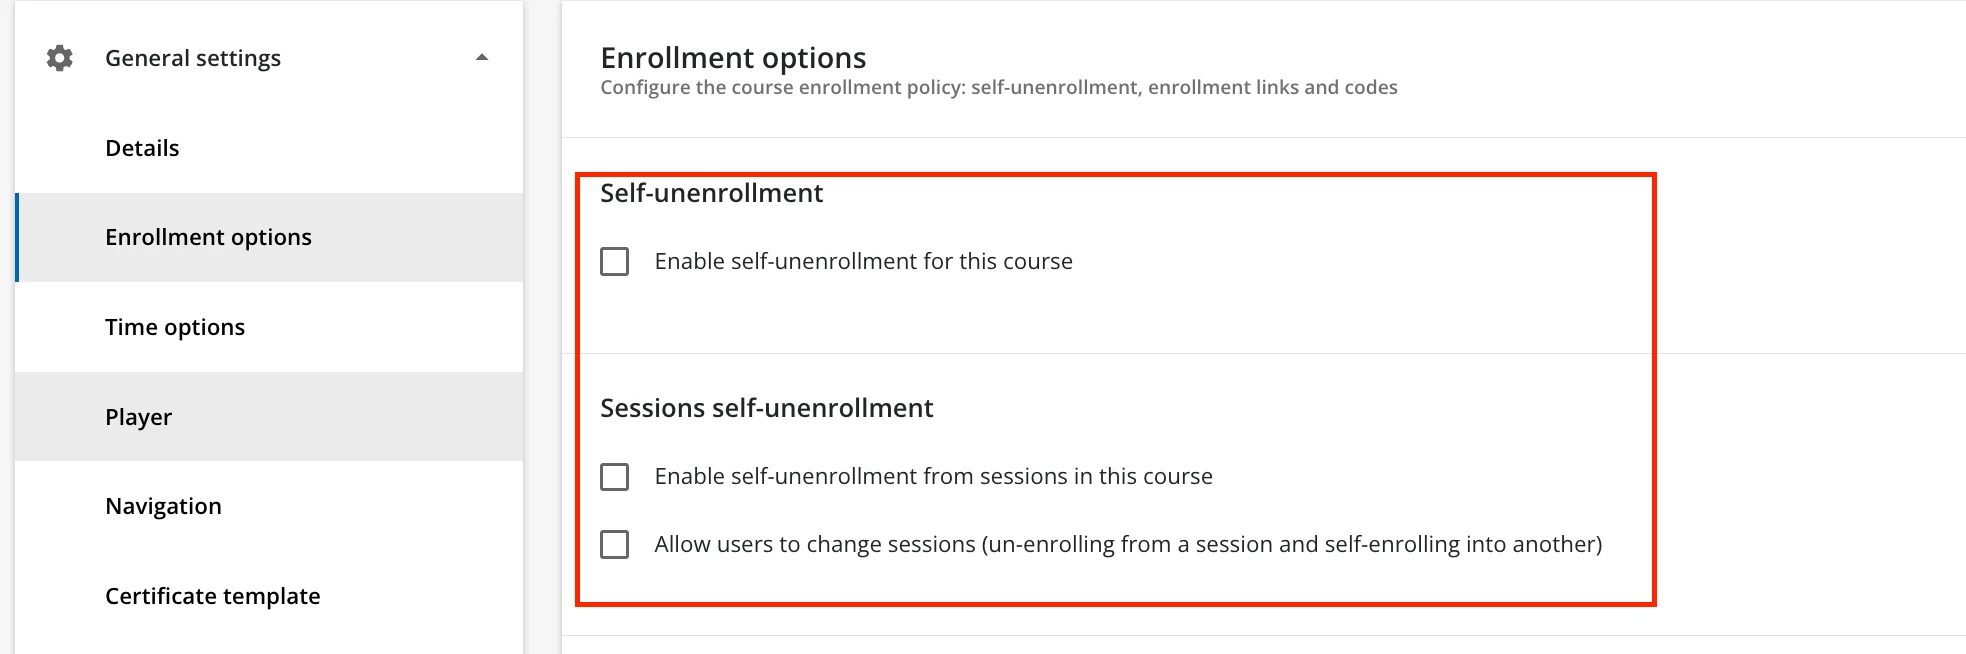1966x654 pixels.
Task: Enable self-unenrollment for this course checkbox
Action: pyautogui.click(x=615, y=262)
